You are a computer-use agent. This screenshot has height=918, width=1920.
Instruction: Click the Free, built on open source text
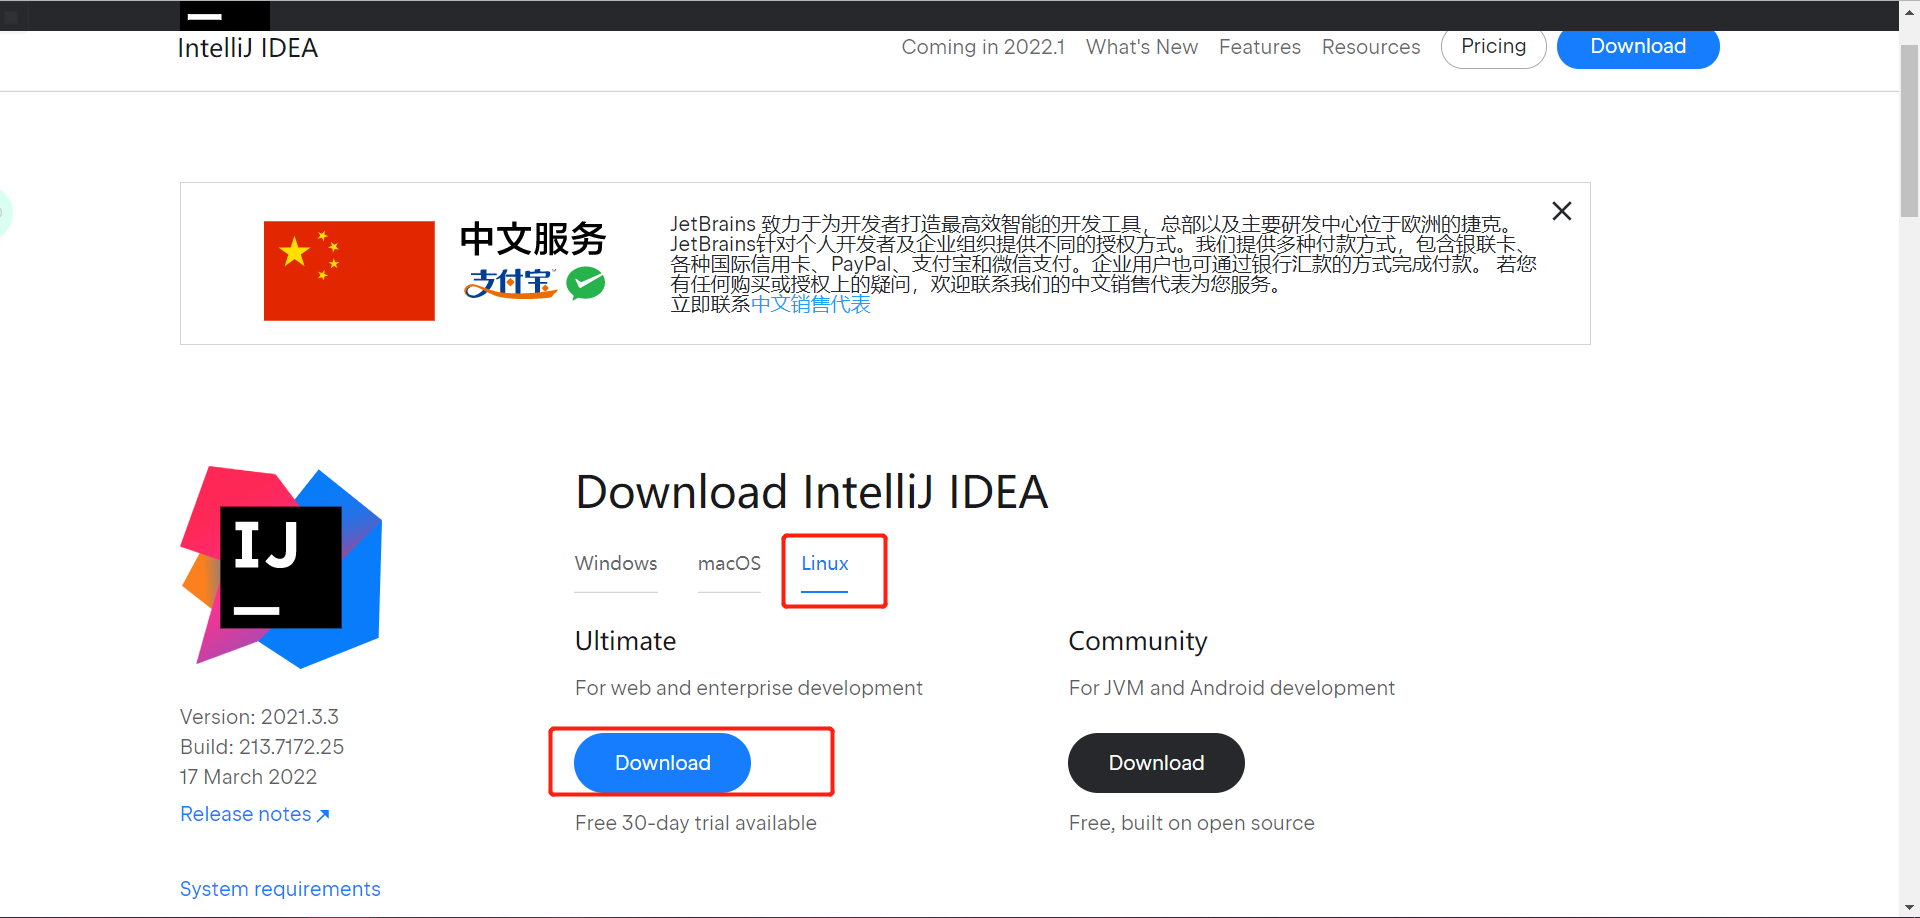1192,823
